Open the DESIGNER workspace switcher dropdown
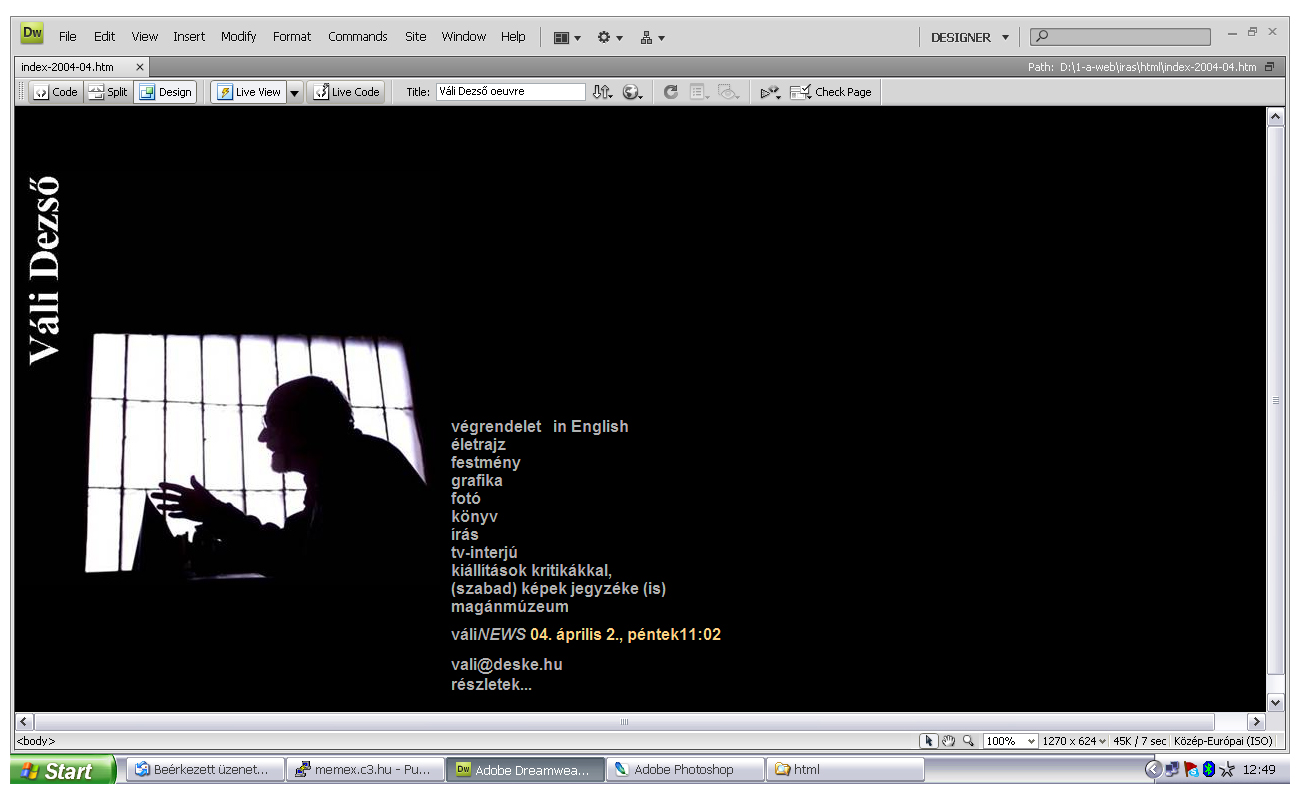This screenshot has width=1300, height=800. pyautogui.click(x=969, y=37)
